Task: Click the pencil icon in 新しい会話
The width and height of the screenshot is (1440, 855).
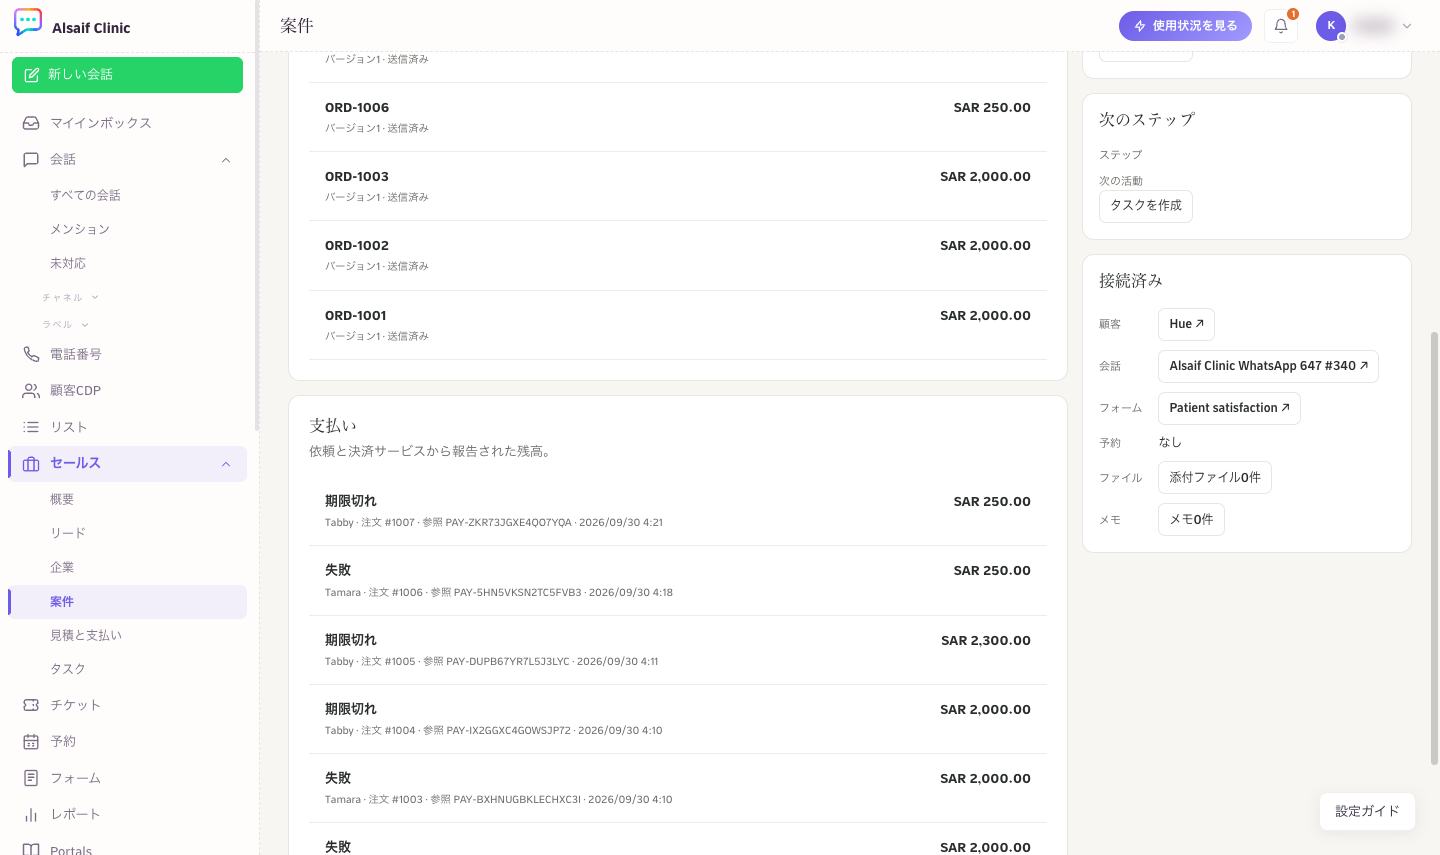Action: (32, 75)
